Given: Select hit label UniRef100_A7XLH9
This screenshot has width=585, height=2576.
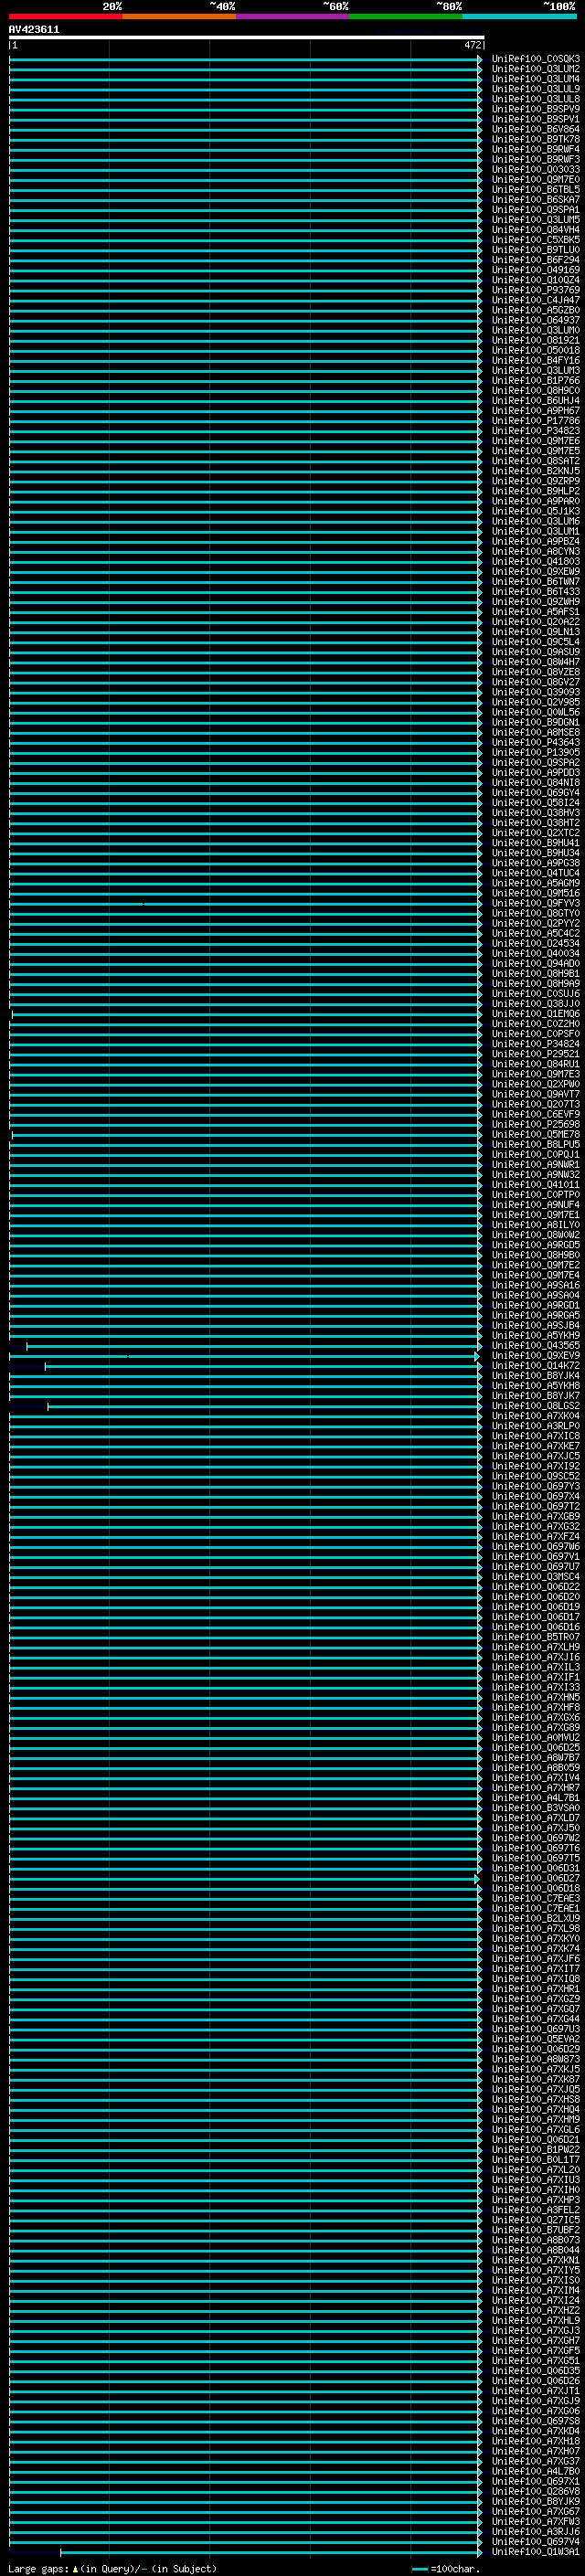Looking at the screenshot, I should pos(536,1647).
